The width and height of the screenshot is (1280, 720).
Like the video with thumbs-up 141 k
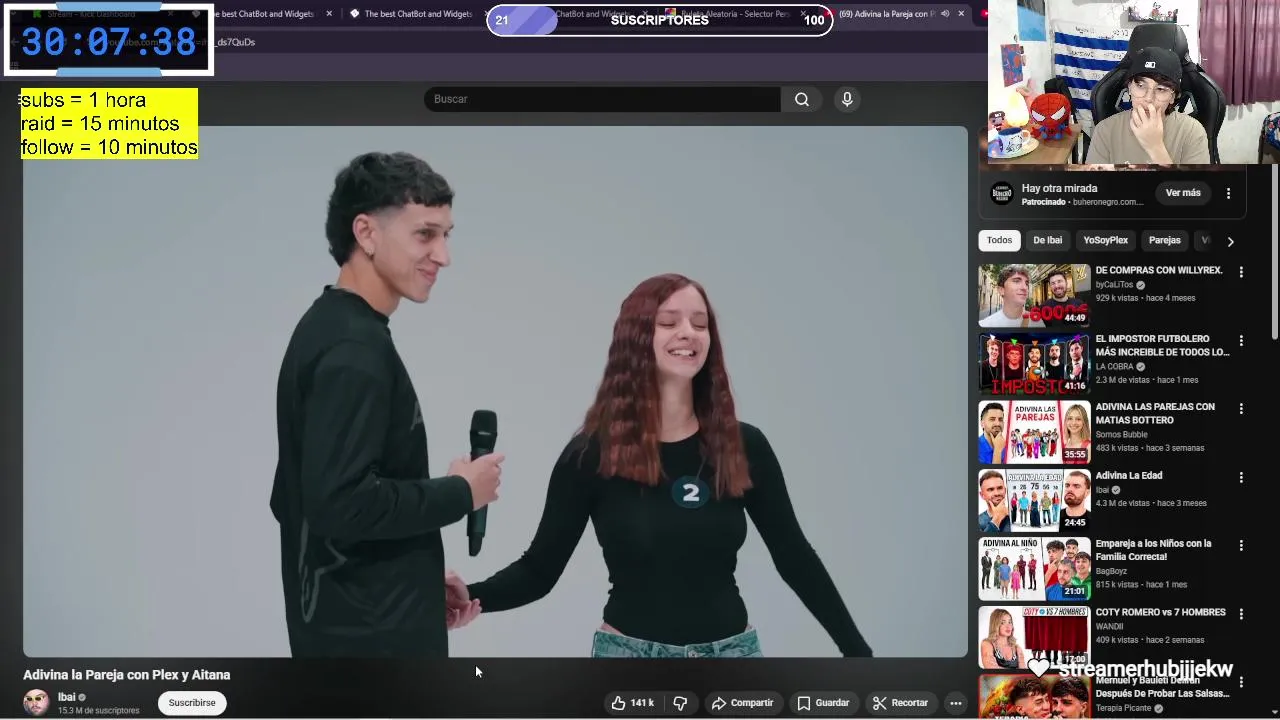(x=632, y=703)
